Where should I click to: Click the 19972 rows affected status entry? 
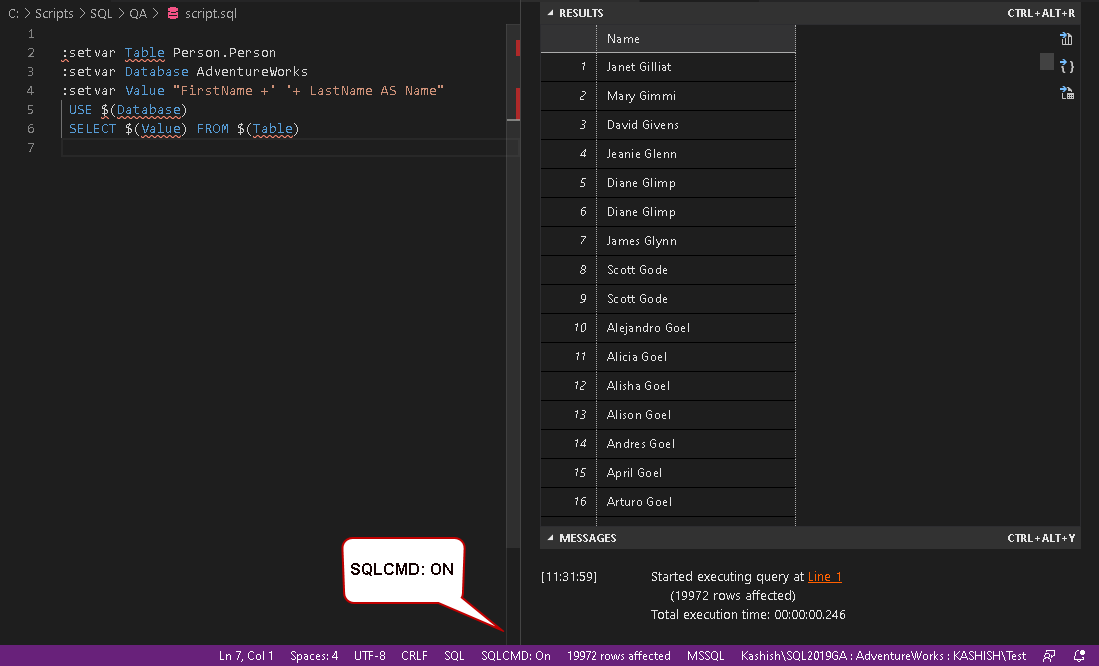(619, 655)
